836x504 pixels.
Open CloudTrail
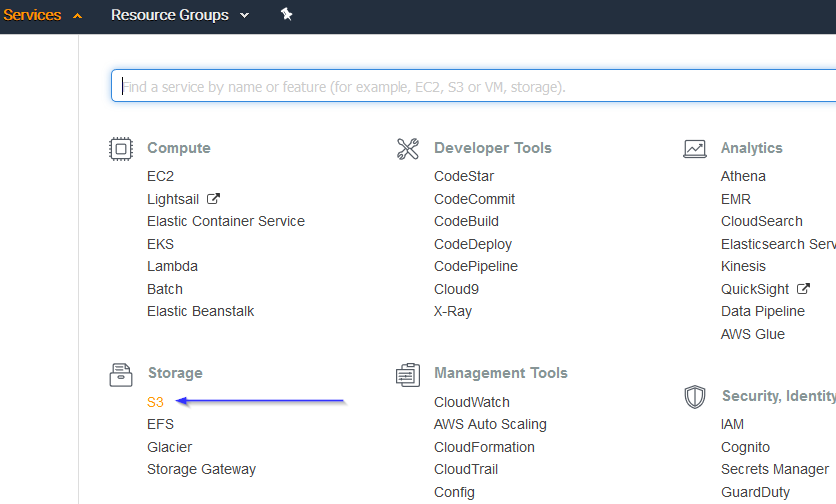[466, 469]
